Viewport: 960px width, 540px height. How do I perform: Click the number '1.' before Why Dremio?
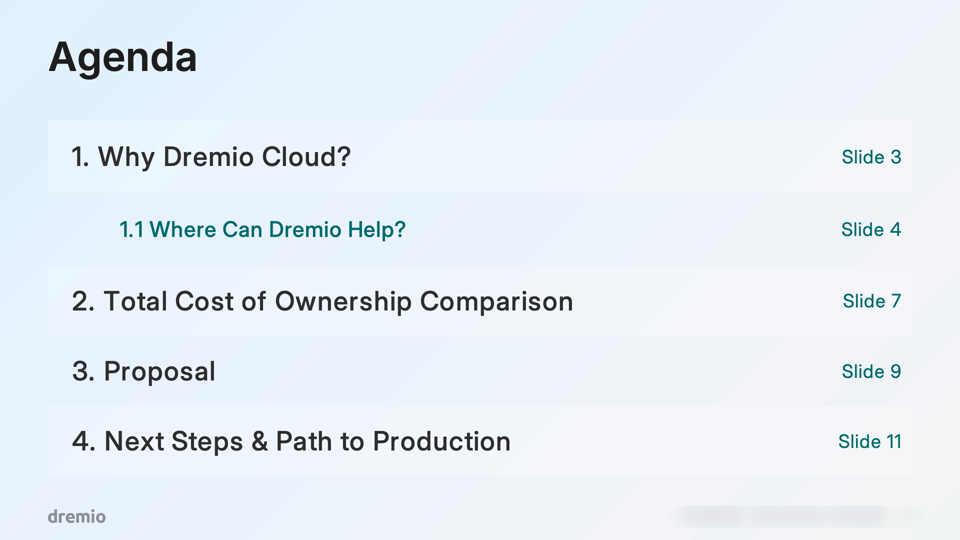(80, 157)
